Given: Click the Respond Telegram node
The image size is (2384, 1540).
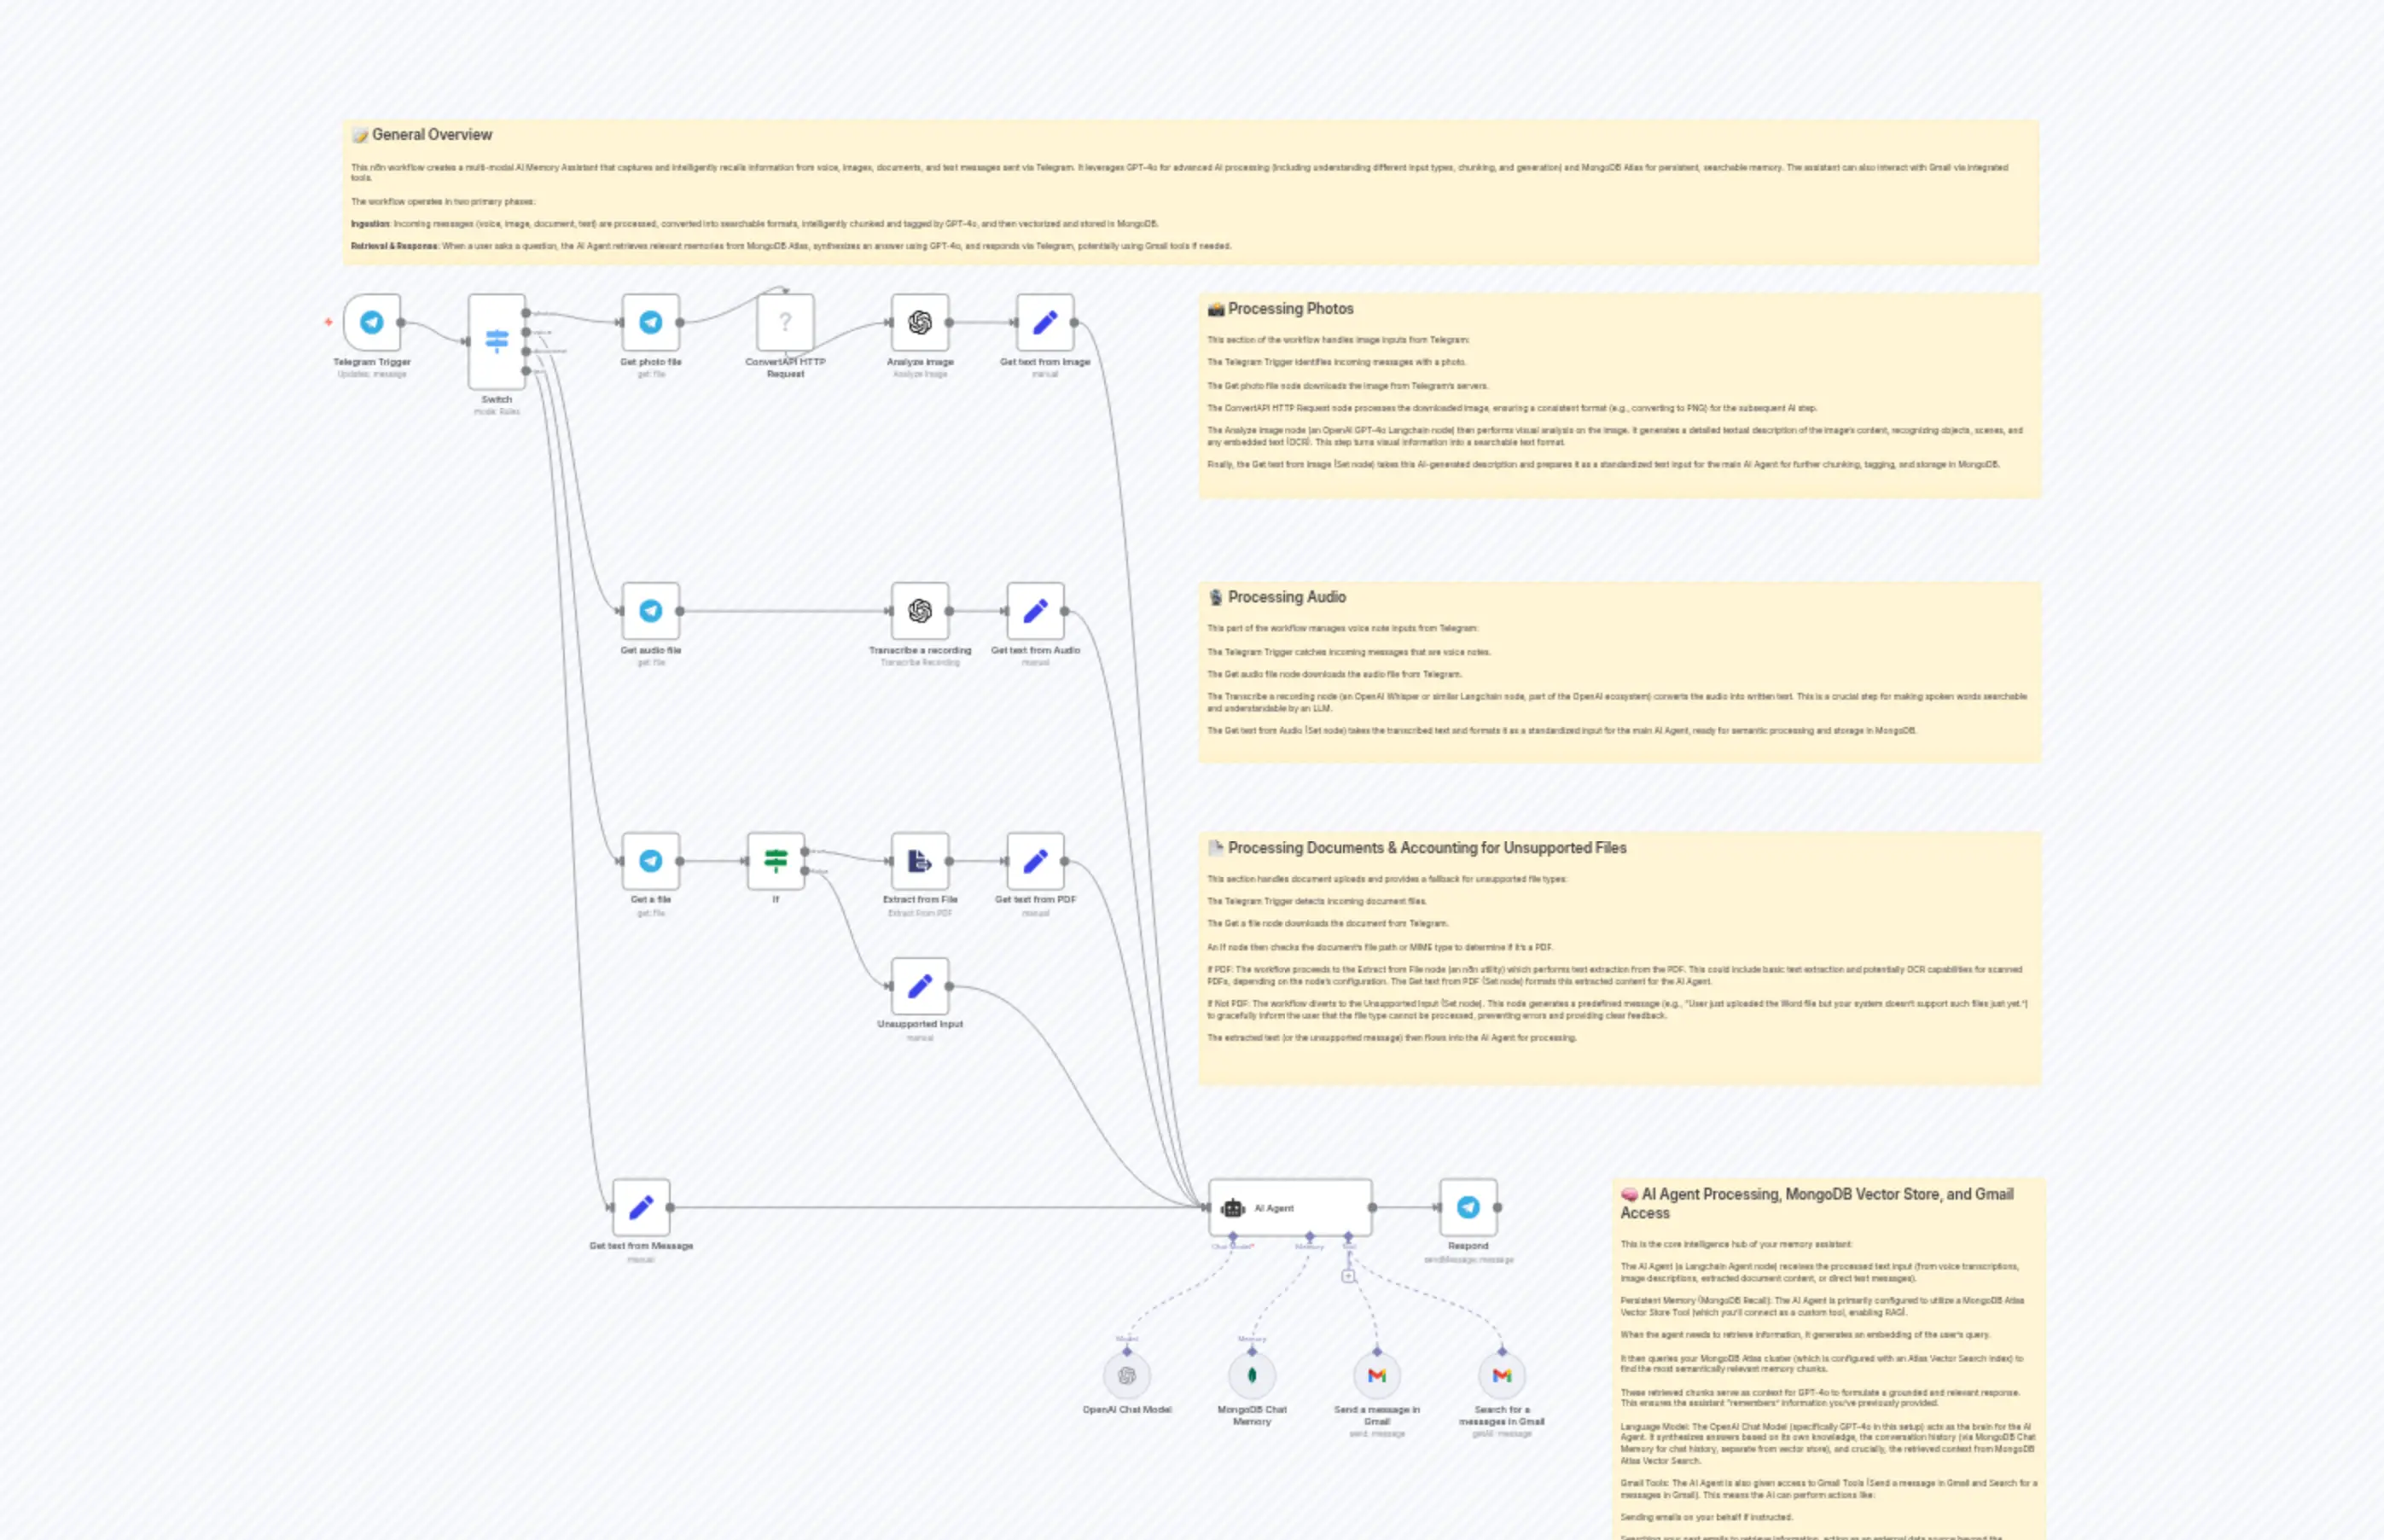Looking at the screenshot, I should (1466, 1208).
